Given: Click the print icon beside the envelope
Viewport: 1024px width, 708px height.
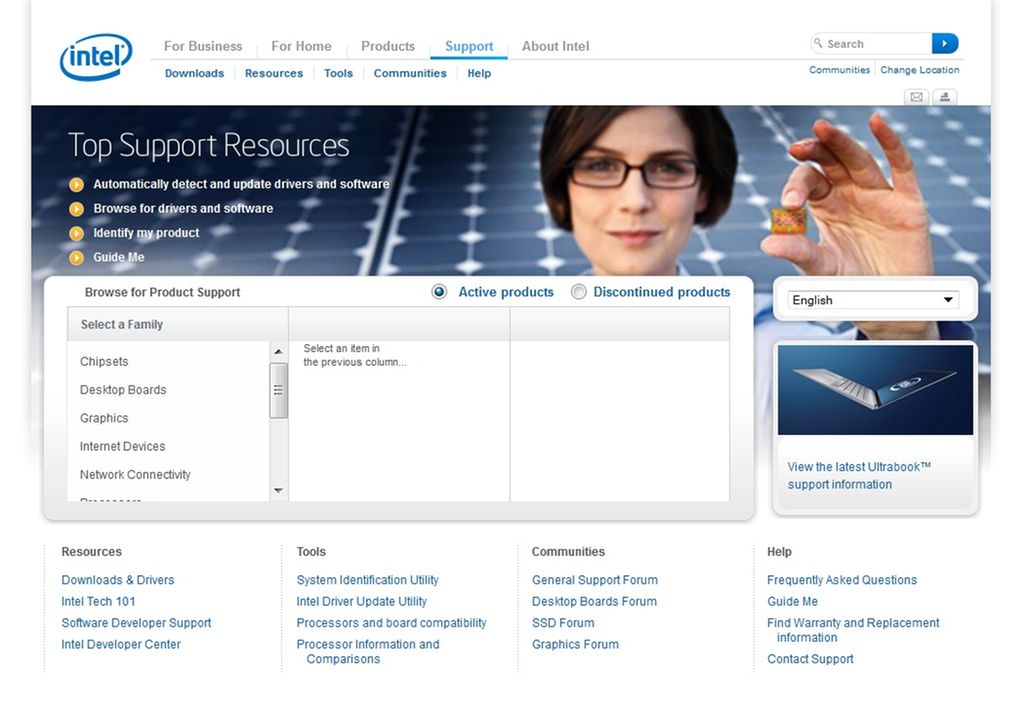Looking at the screenshot, I should coord(945,97).
